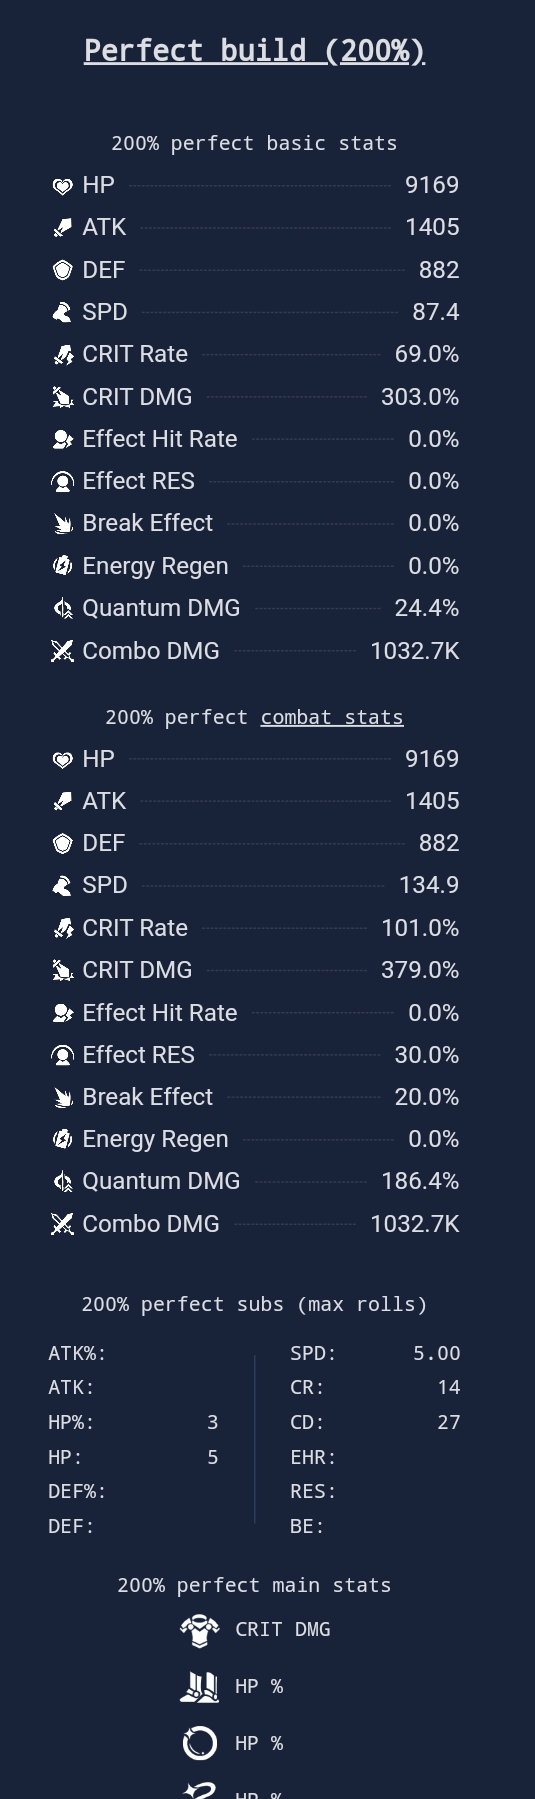Click the Effect RES icon in combat stats
This screenshot has height=1799, width=535.
63,1055
